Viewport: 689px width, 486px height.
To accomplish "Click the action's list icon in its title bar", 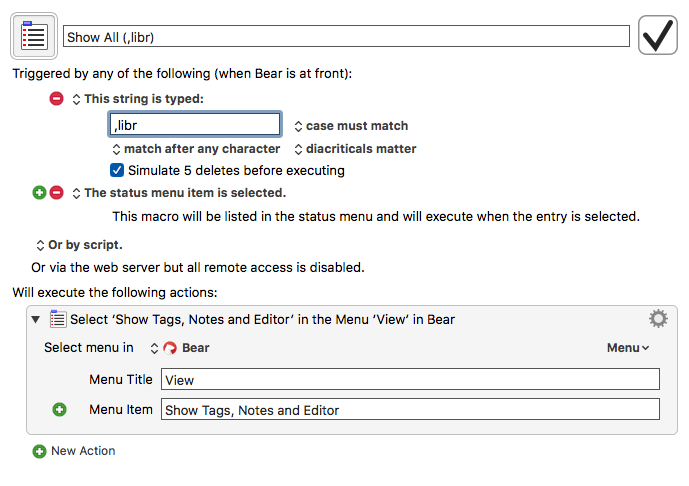I will (58, 319).
